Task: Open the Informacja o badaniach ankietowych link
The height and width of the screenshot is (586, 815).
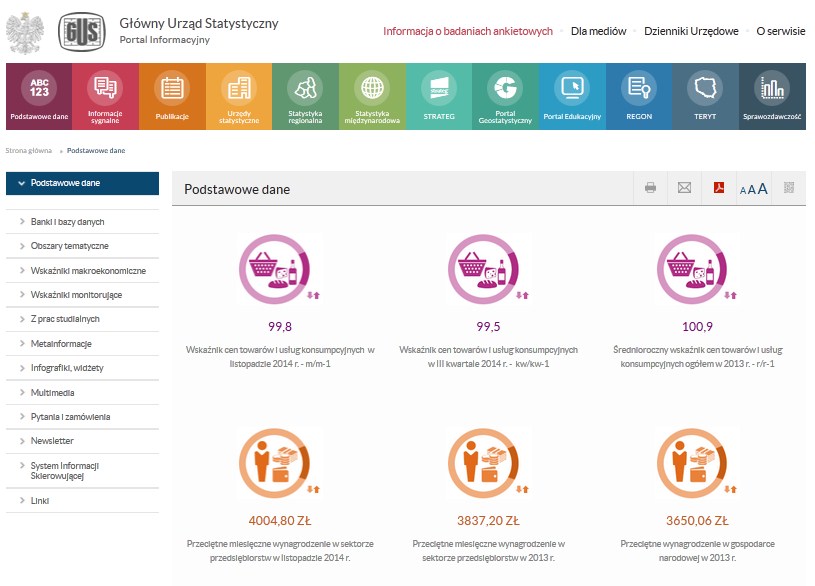Action: (x=467, y=31)
